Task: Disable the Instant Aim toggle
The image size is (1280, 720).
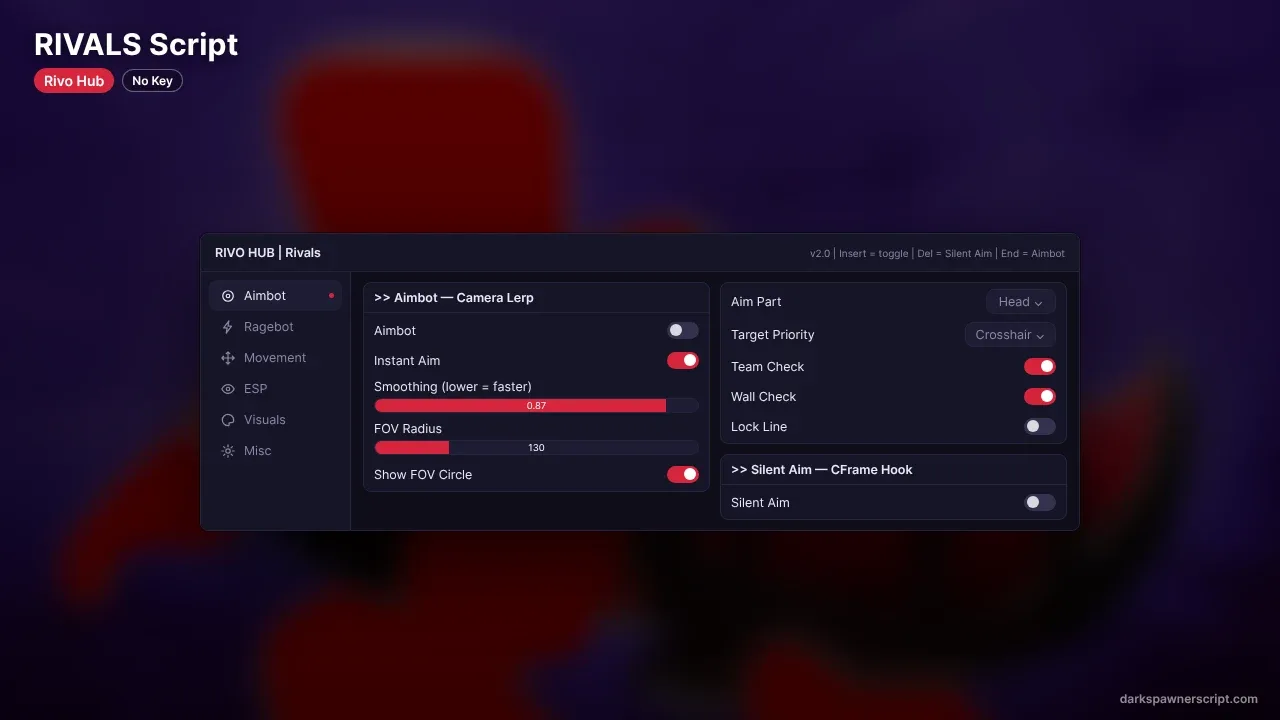Action: (683, 360)
